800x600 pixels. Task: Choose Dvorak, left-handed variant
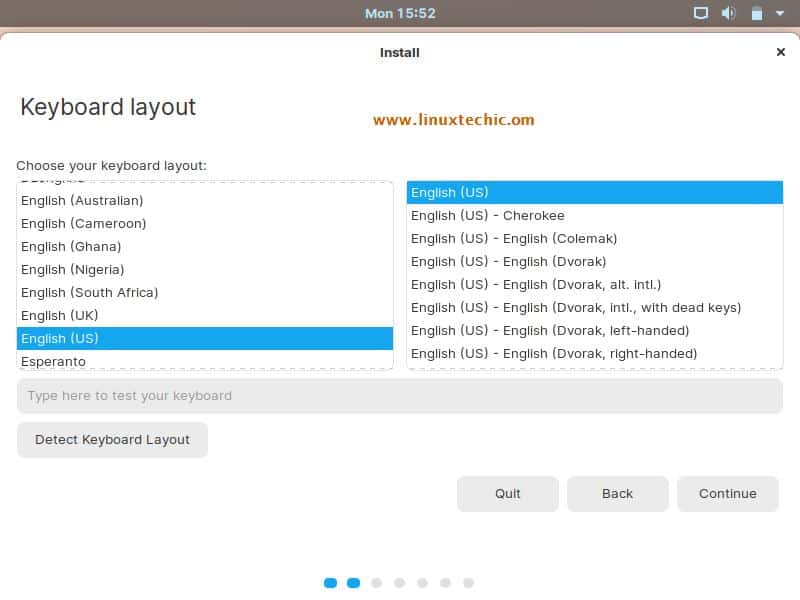click(594, 330)
